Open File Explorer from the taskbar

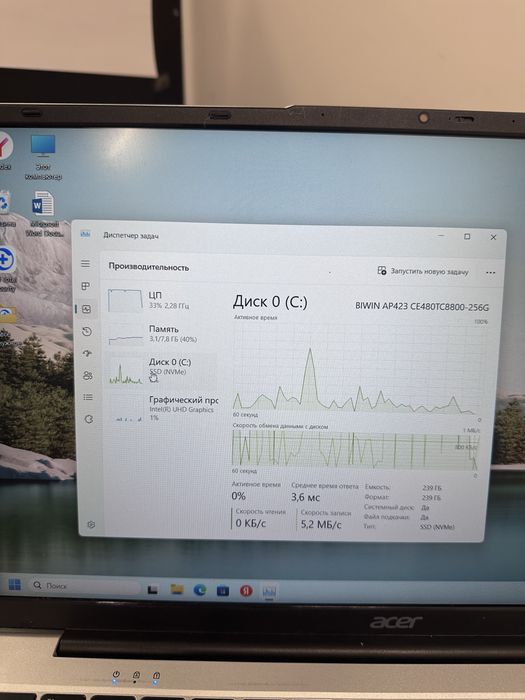(177, 590)
